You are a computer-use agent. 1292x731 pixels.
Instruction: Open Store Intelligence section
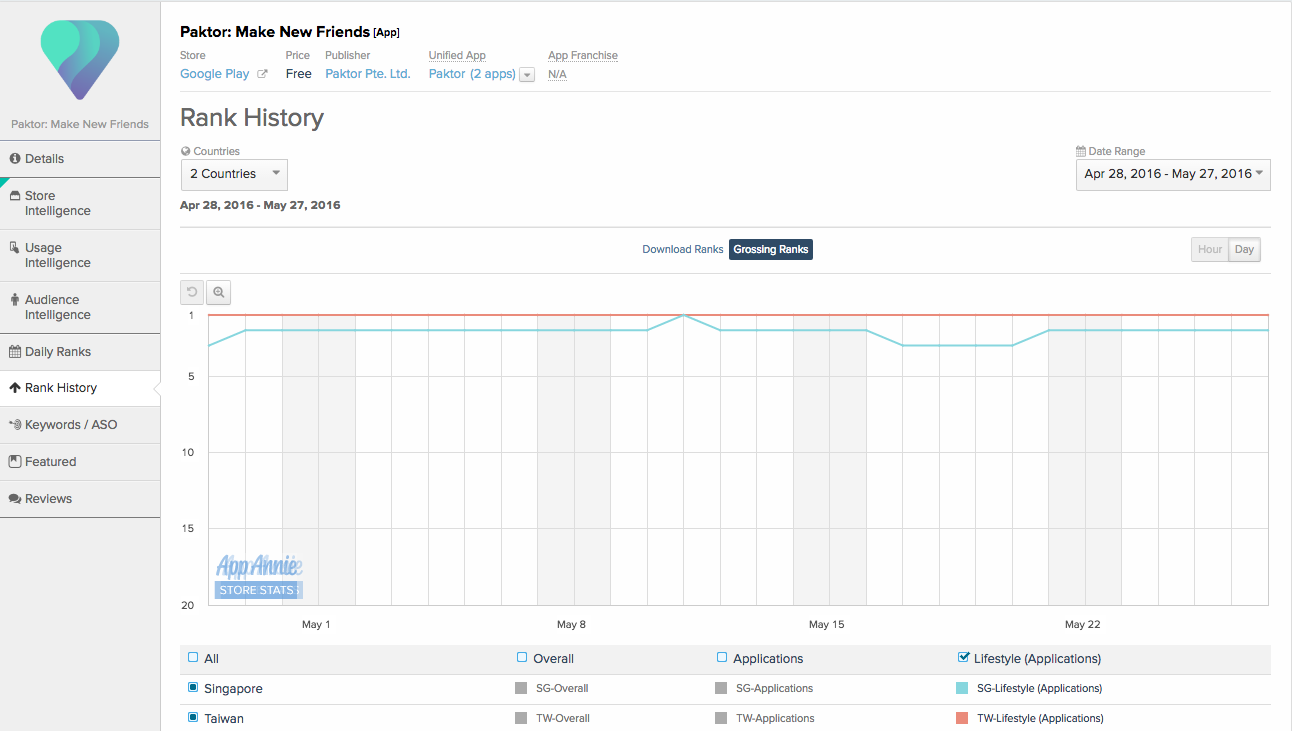(x=80, y=204)
